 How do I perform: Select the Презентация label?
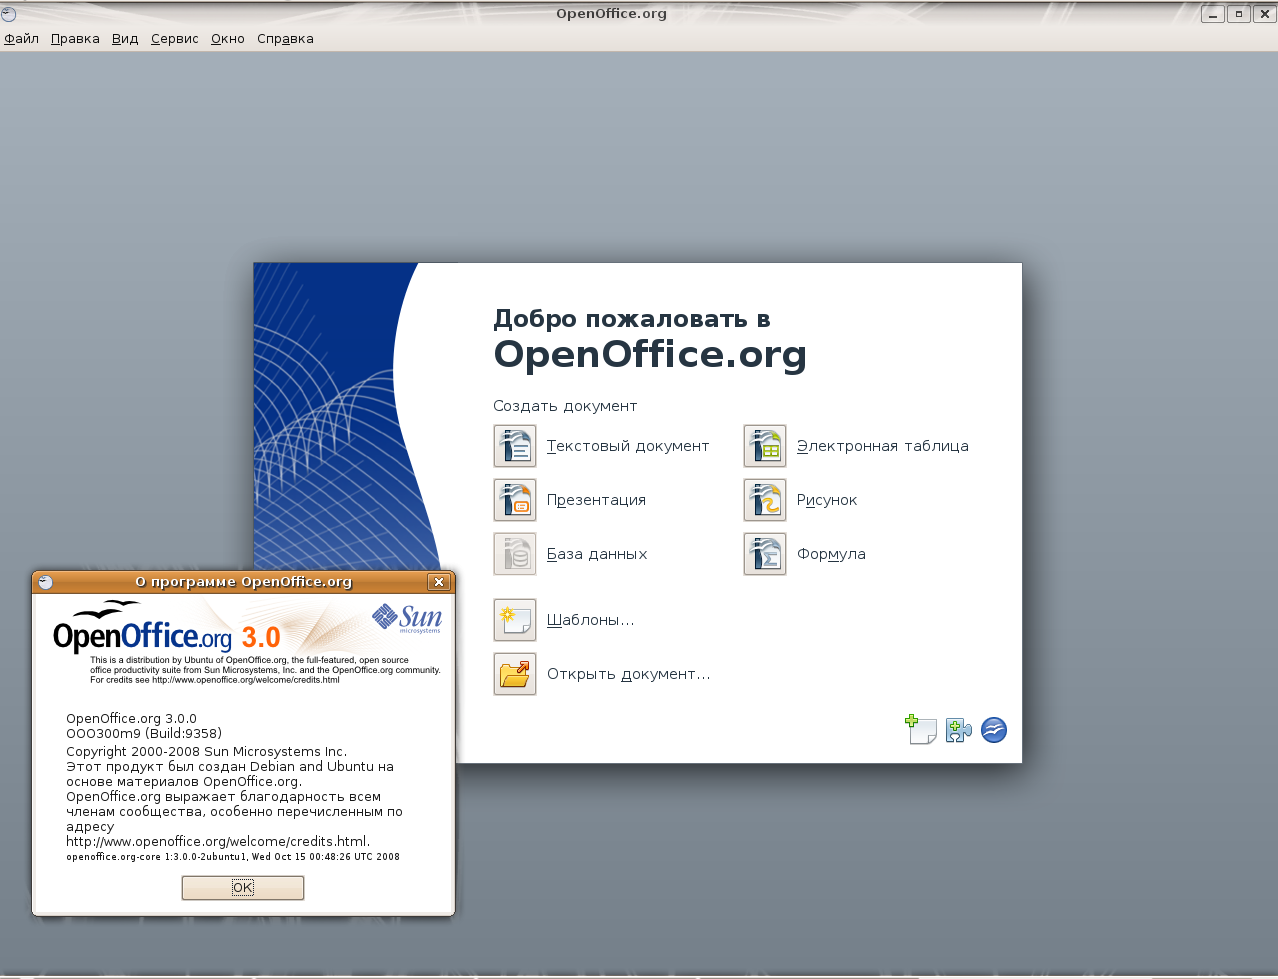[596, 500]
